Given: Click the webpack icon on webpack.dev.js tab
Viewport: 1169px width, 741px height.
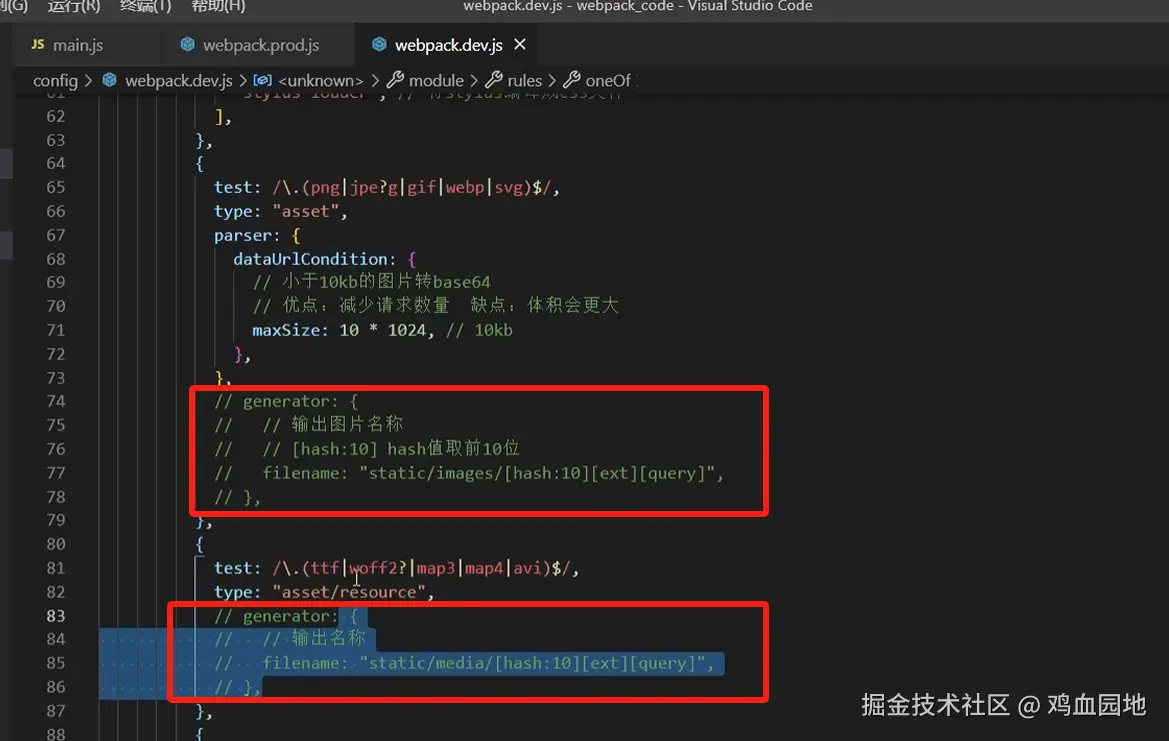Looking at the screenshot, I should (379, 45).
